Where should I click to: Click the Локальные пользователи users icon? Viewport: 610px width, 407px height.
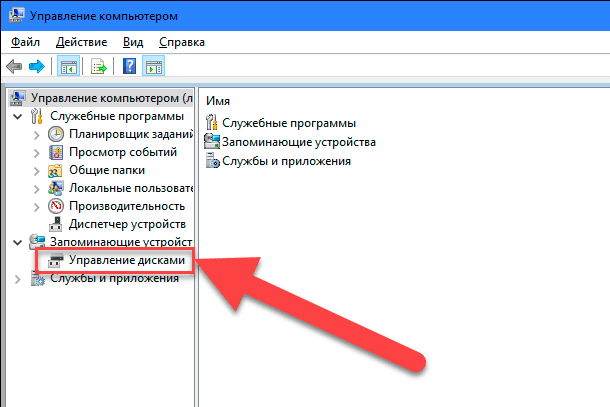pos(56,188)
